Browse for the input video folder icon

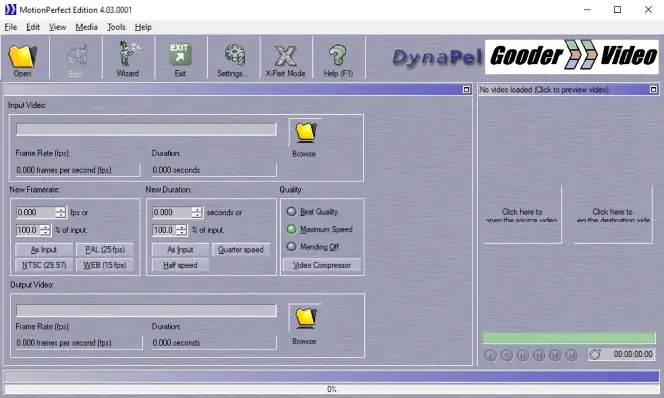(305, 133)
